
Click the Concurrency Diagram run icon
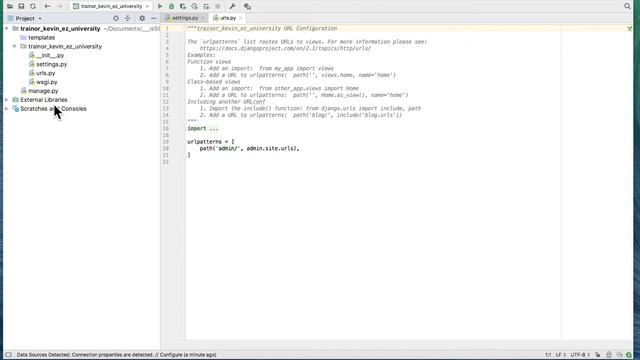click(206, 7)
